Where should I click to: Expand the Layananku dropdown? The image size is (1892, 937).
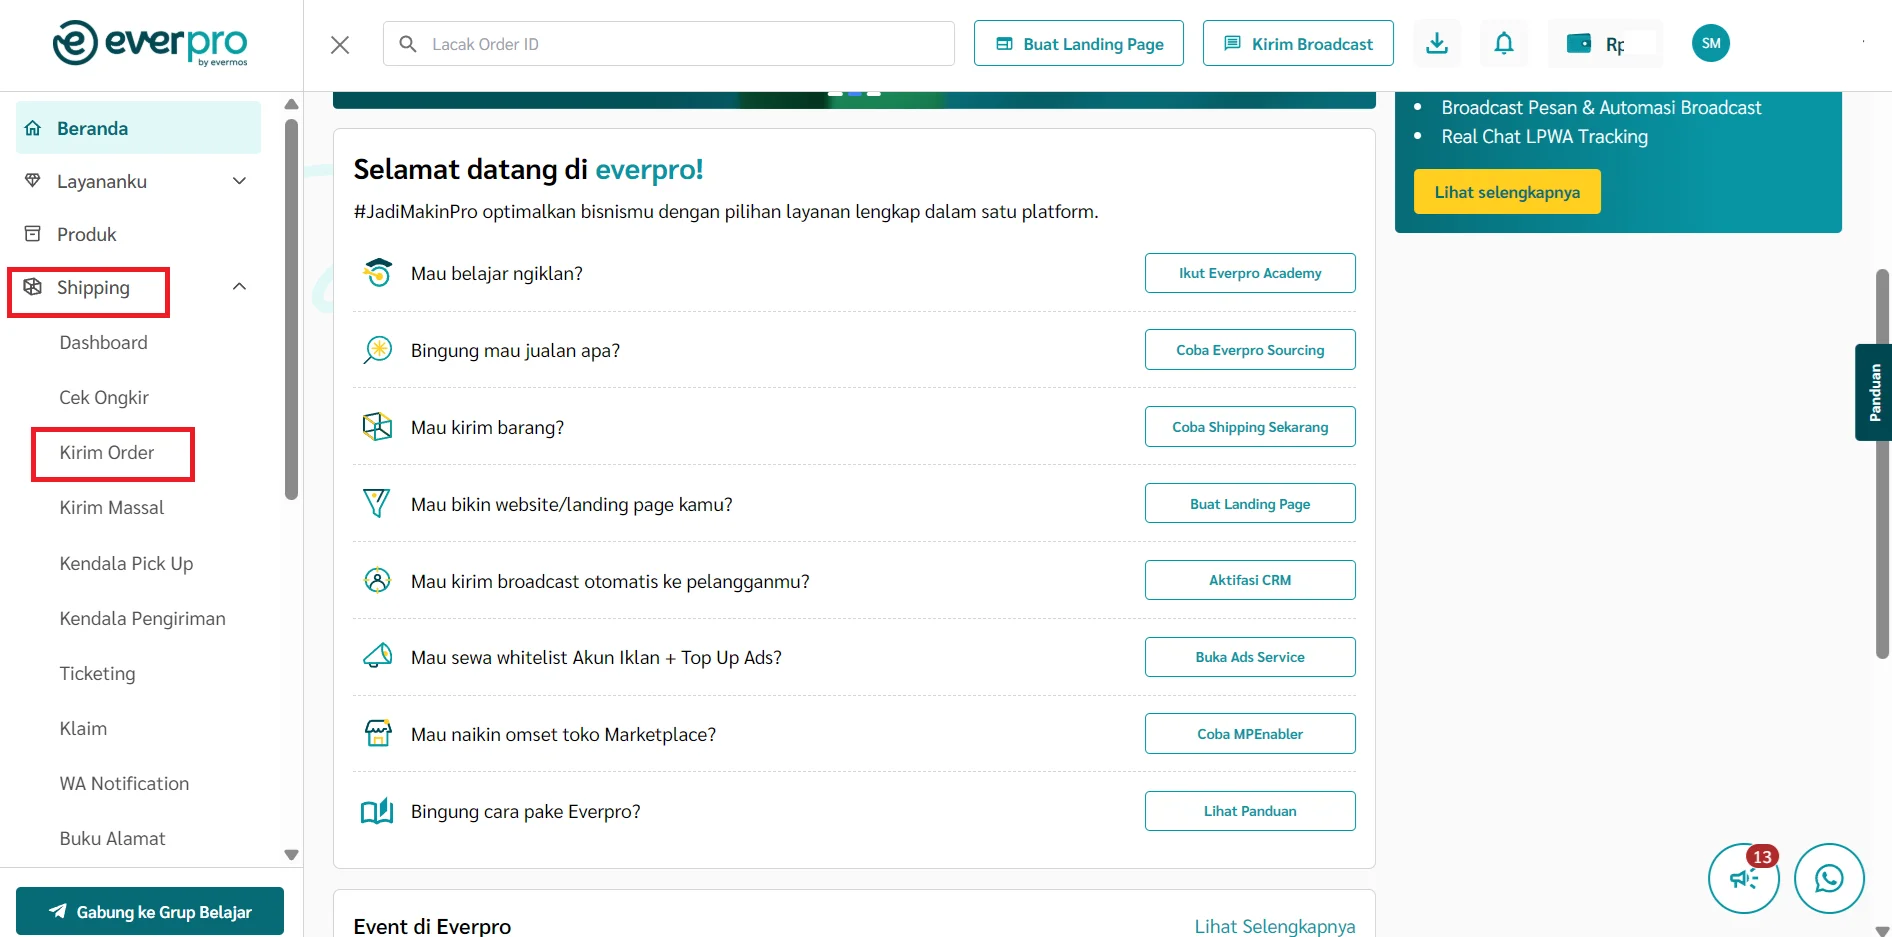tap(239, 181)
